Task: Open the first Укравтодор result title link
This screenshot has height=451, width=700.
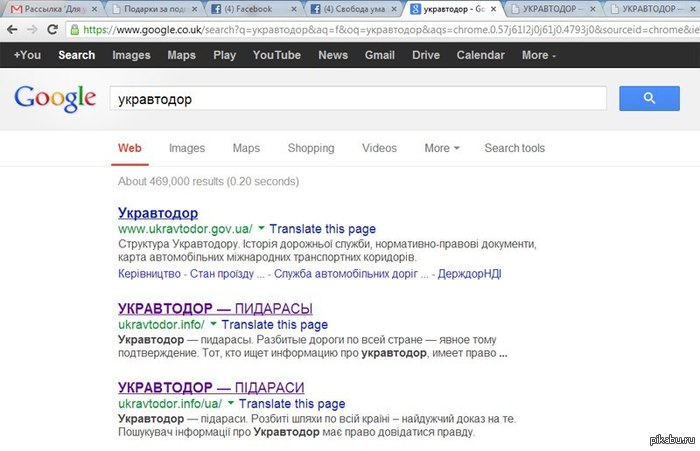Action: (x=158, y=213)
